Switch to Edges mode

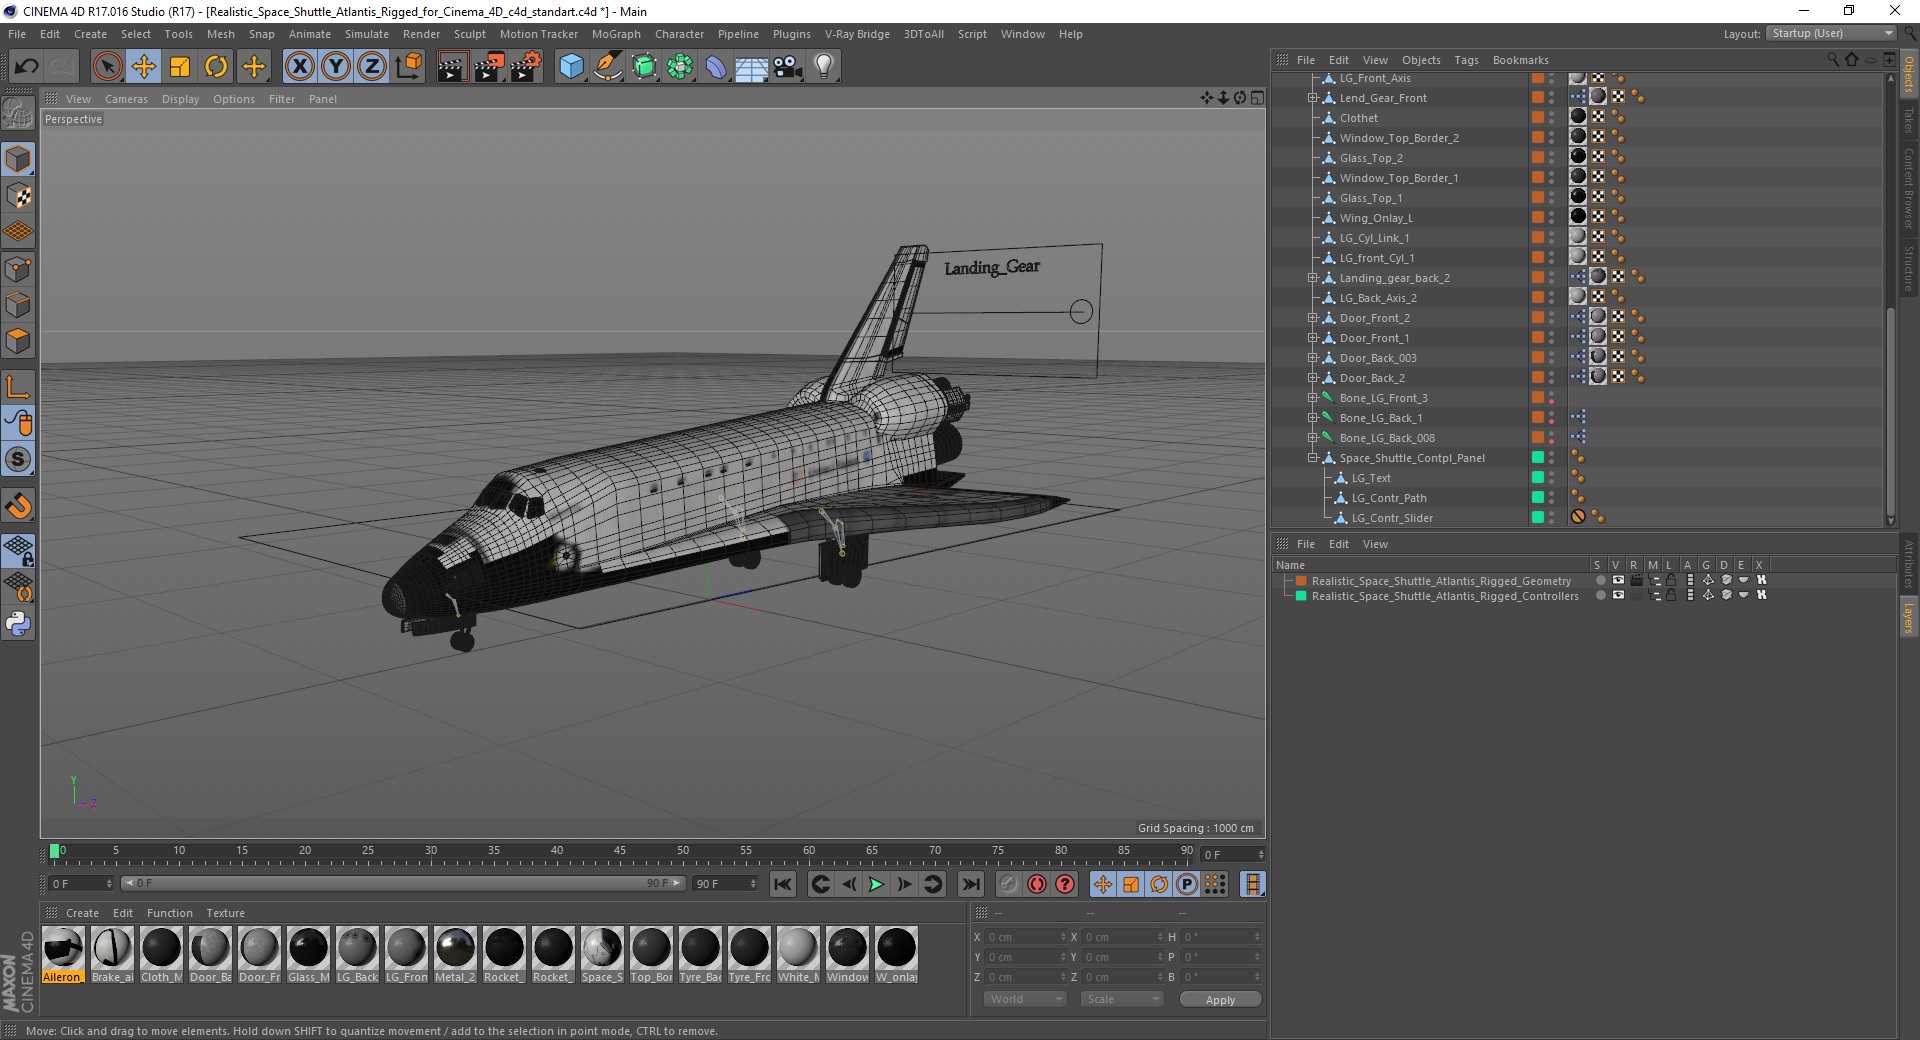pyautogui.click(x=18, y=305)
